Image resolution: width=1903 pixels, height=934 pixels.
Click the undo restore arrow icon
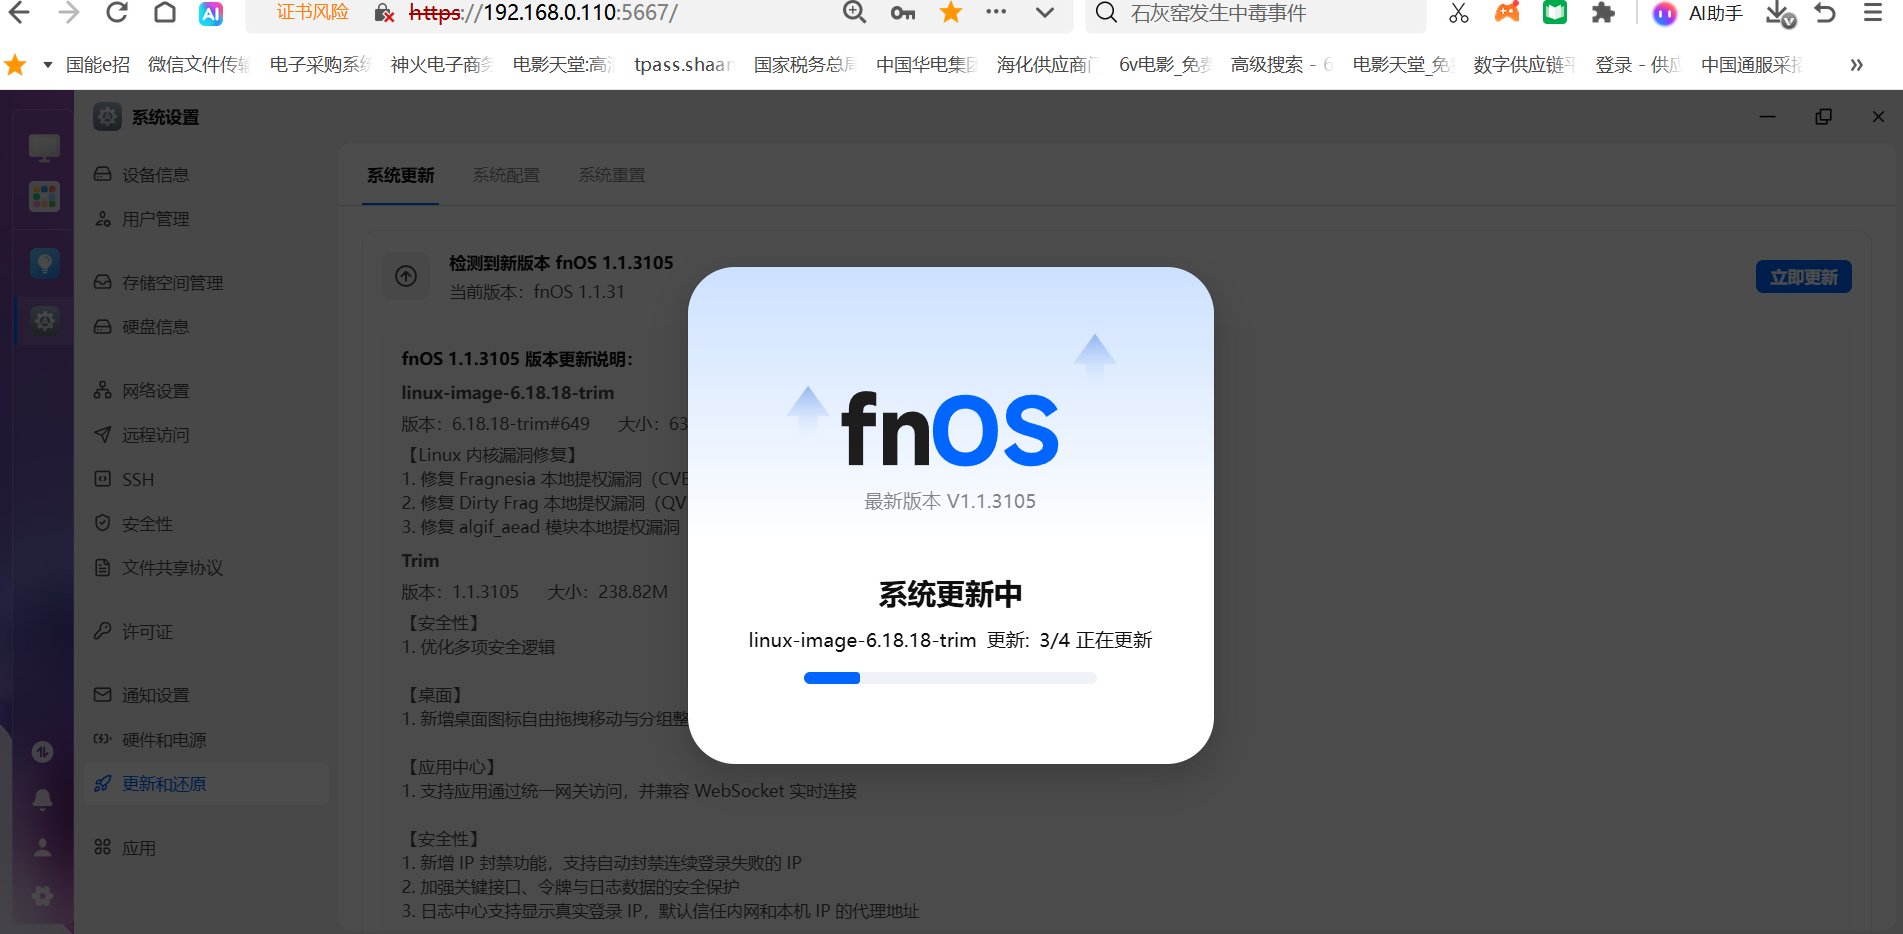coord(1826,13)
